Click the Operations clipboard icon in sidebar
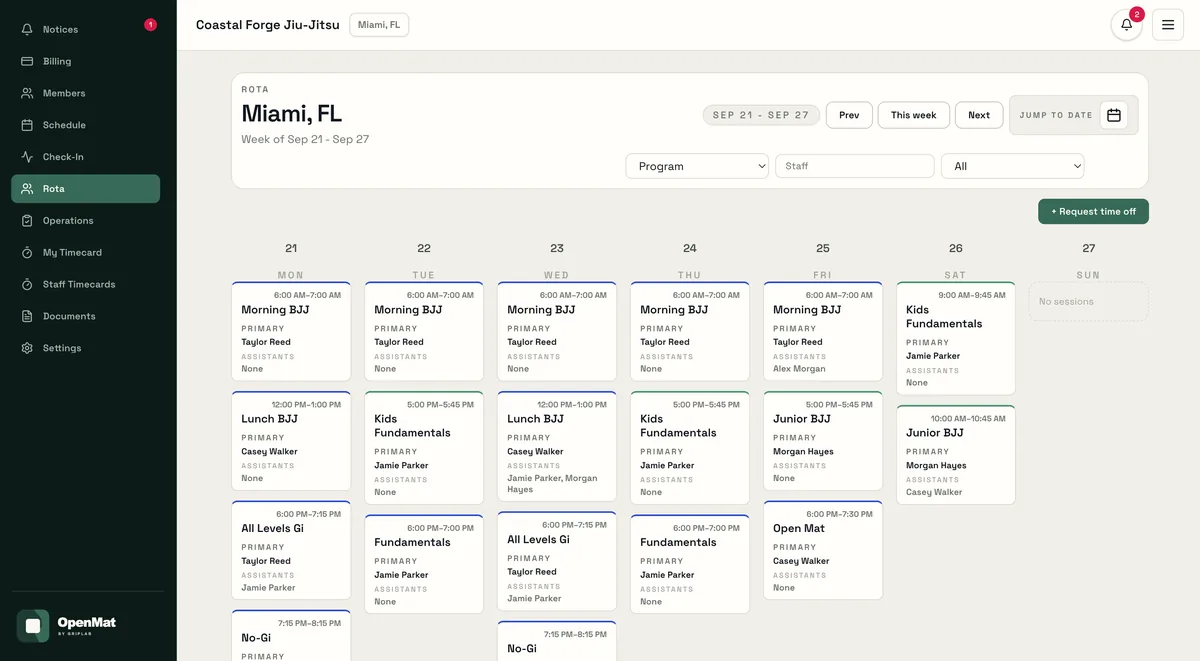1200x661 pixels. point(27,221)
